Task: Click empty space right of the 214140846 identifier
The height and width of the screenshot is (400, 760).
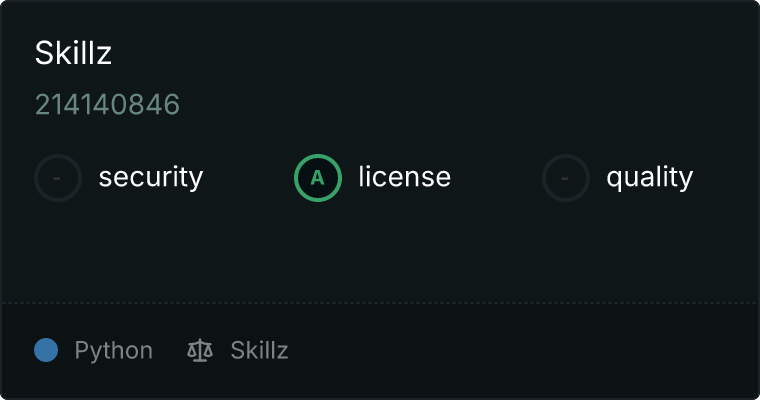Action: pos(465,104)
